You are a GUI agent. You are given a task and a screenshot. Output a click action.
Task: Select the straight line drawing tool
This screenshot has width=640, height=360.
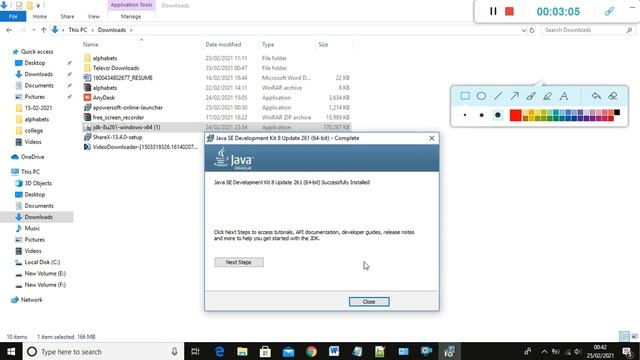[x=498, y=96]
